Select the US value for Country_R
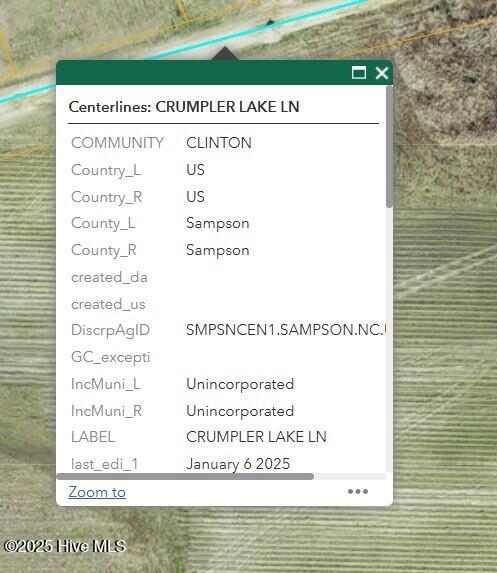Viewport: 497px width, 573px height. pos(195,197)
